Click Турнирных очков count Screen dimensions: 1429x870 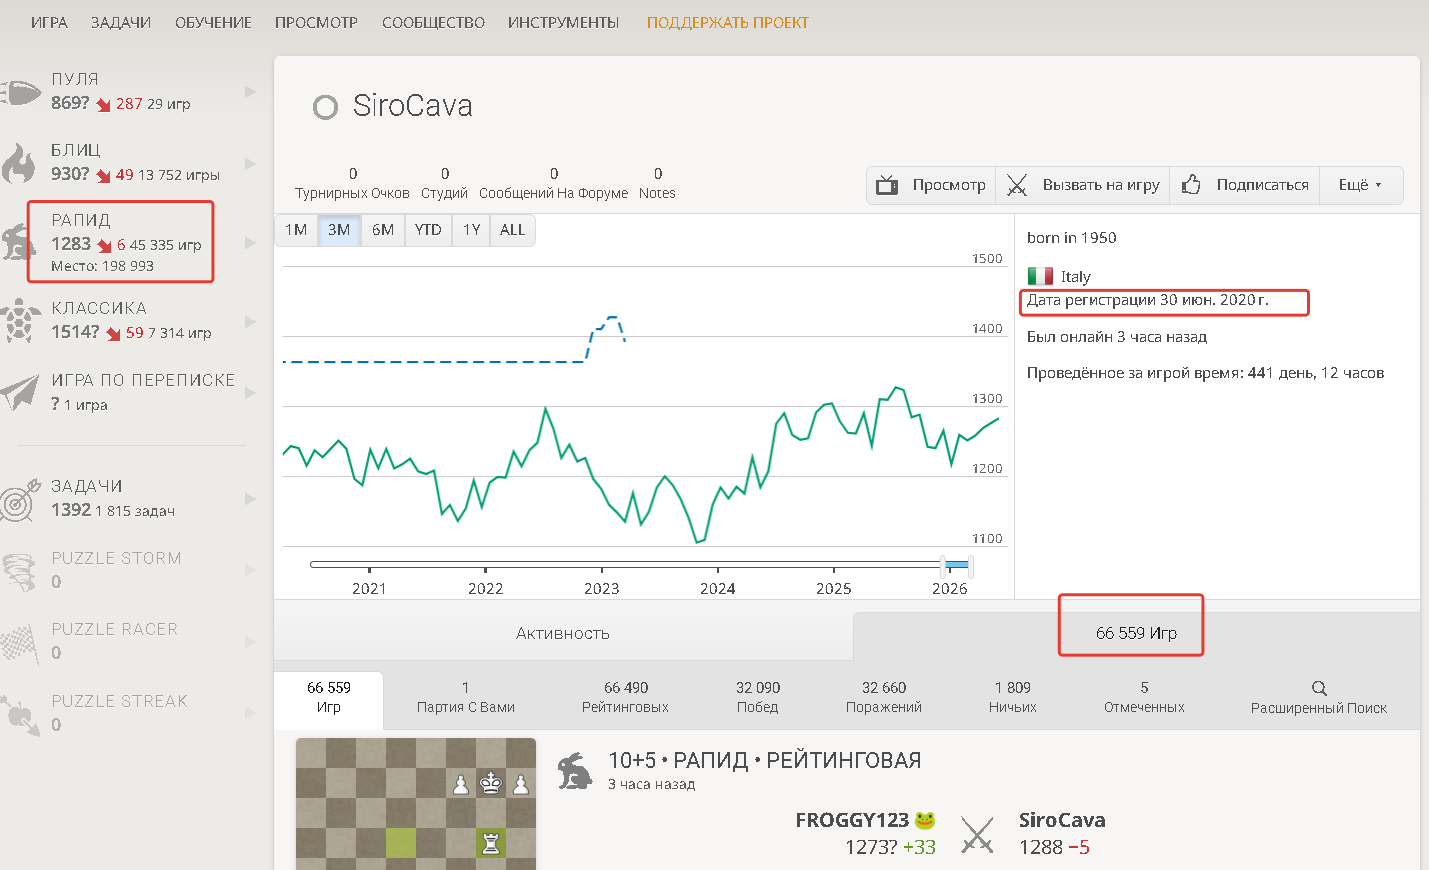click(x=352, y=183)
